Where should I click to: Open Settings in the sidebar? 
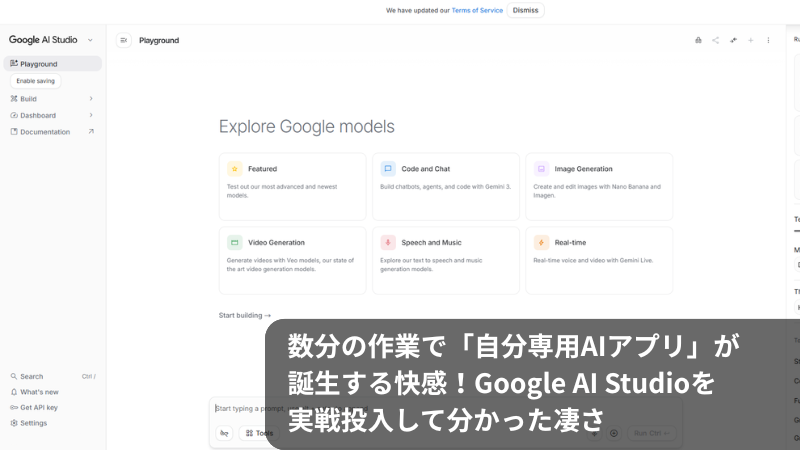33,423
